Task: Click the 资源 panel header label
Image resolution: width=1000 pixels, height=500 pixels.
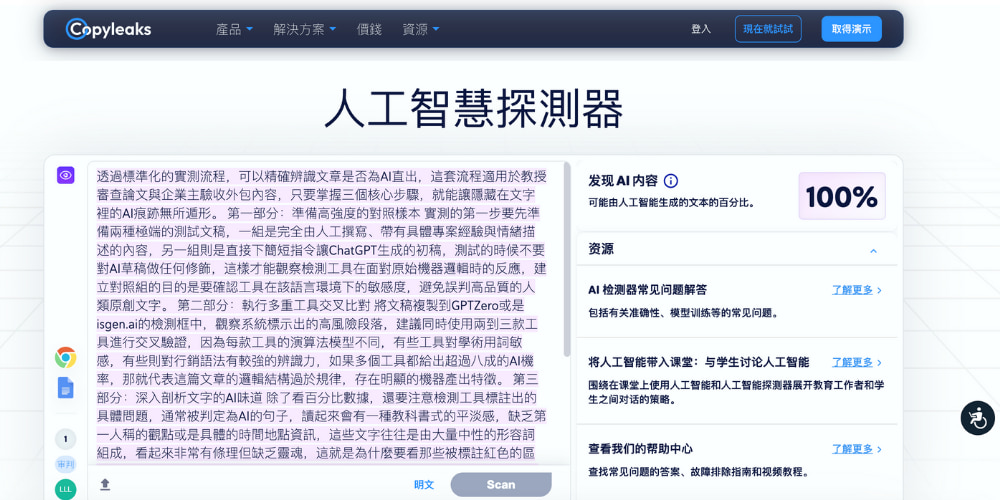Action: pyautogui.click(x=601, y=249)
